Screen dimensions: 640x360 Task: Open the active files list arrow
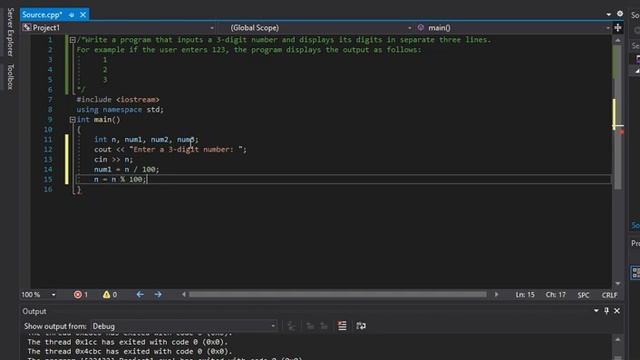[609, 14]
